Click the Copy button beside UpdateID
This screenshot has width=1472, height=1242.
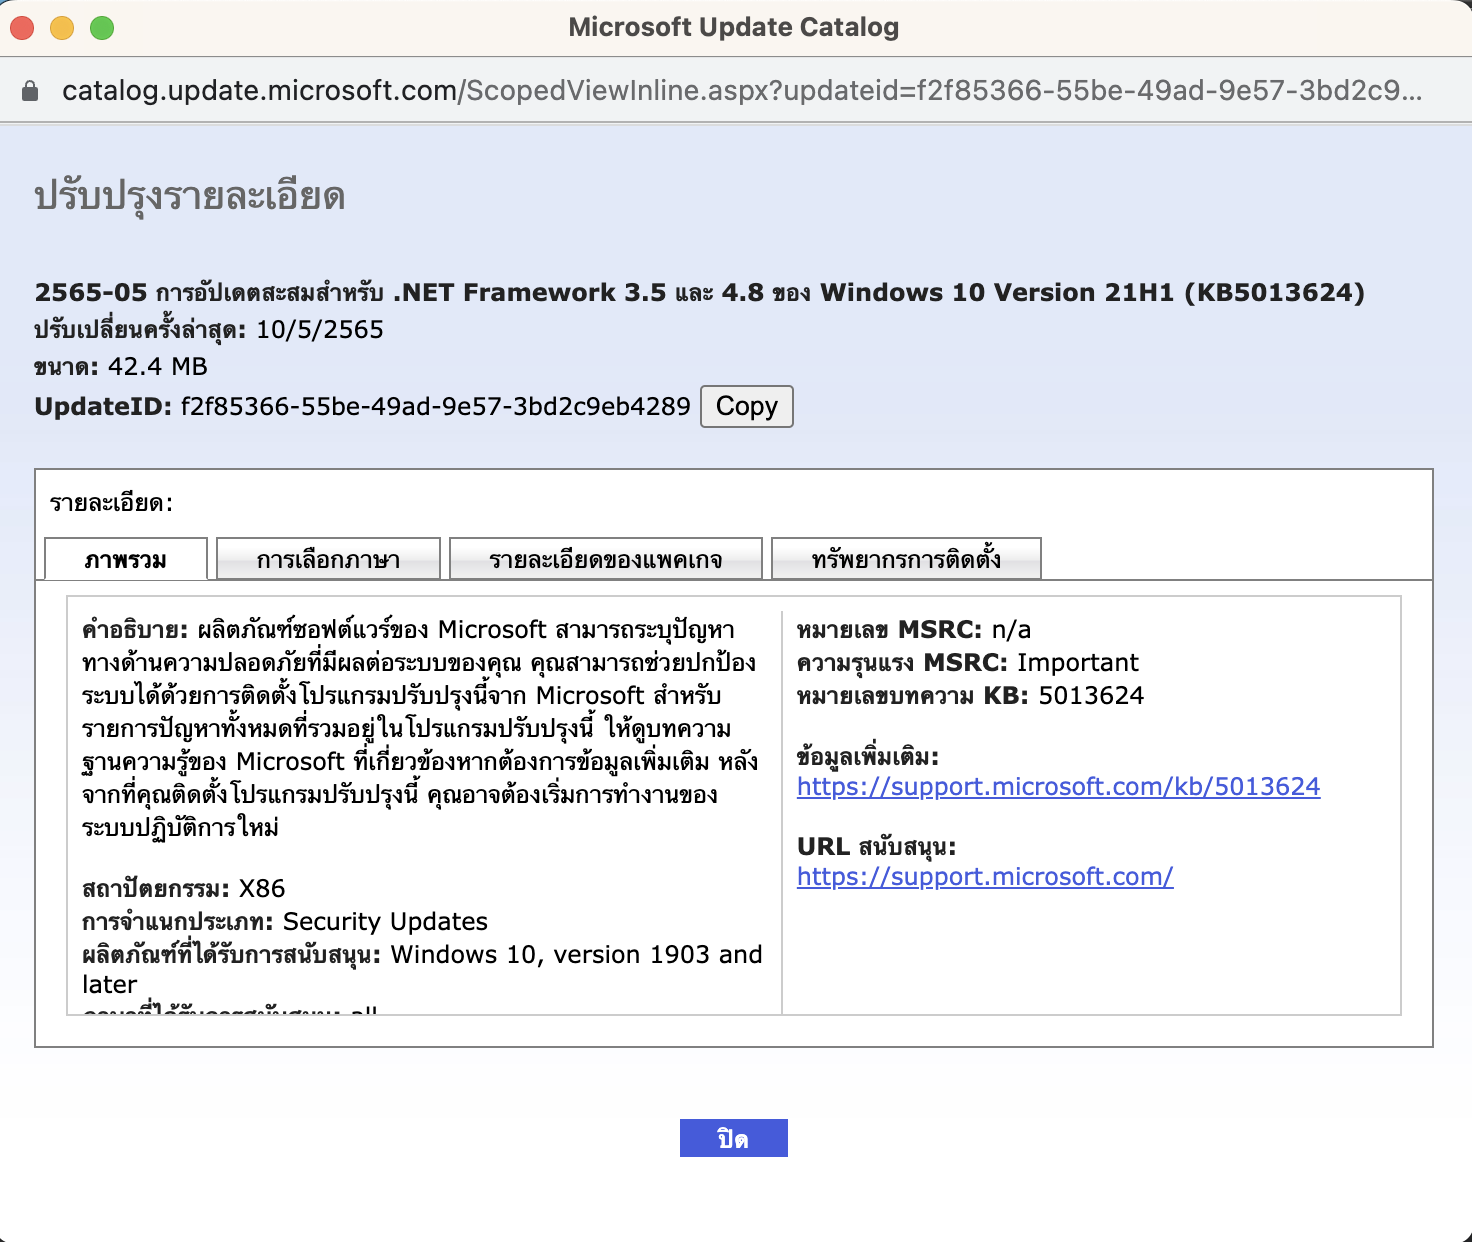[746, 406]
